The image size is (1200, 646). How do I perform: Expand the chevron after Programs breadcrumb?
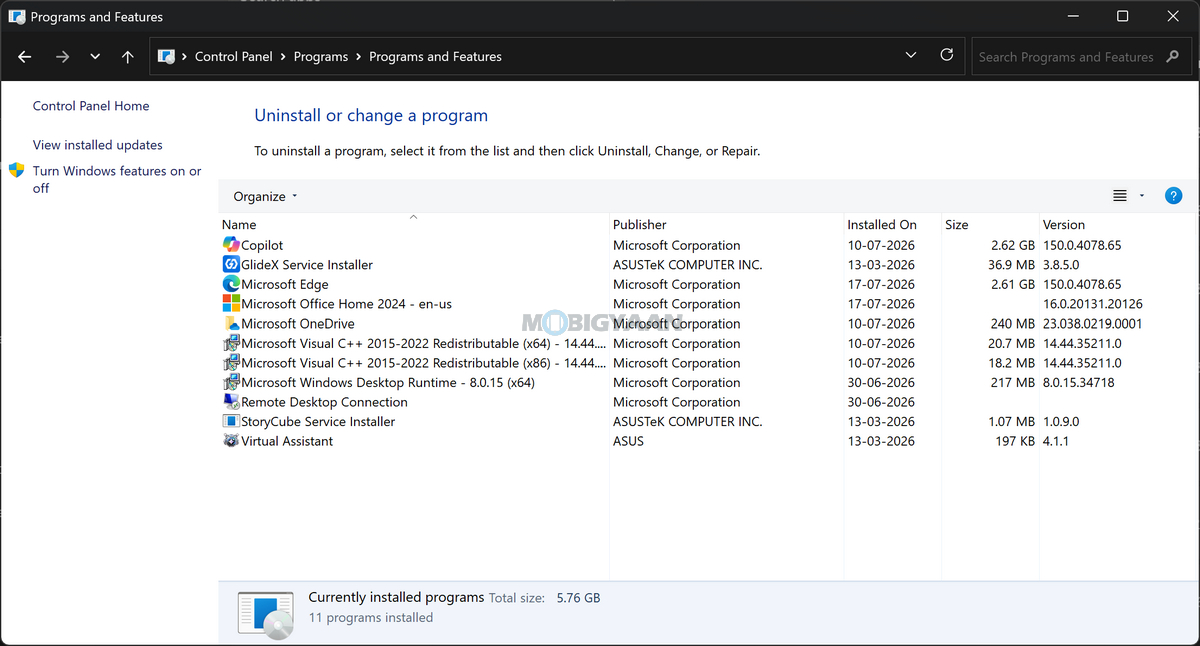[359, 57]
